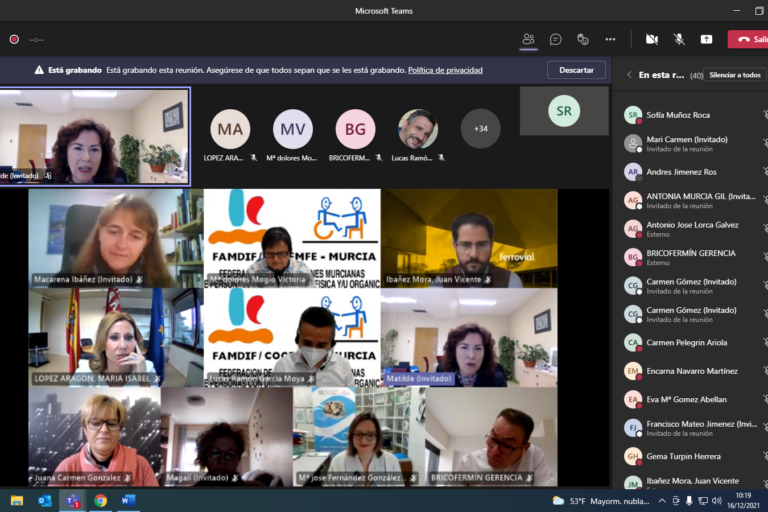768x512 pixels.
Task: Open Outlook from the taskbar
Action: pos(45,500)
